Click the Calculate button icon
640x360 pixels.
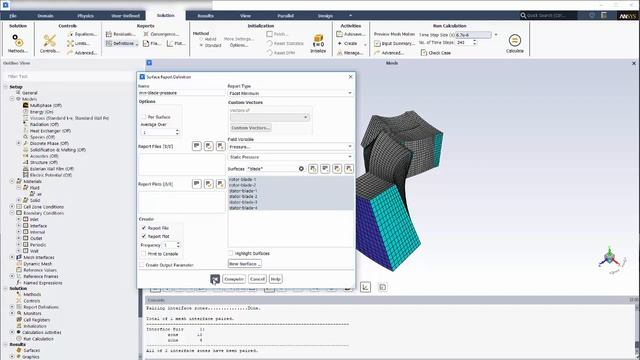(515, 44)
